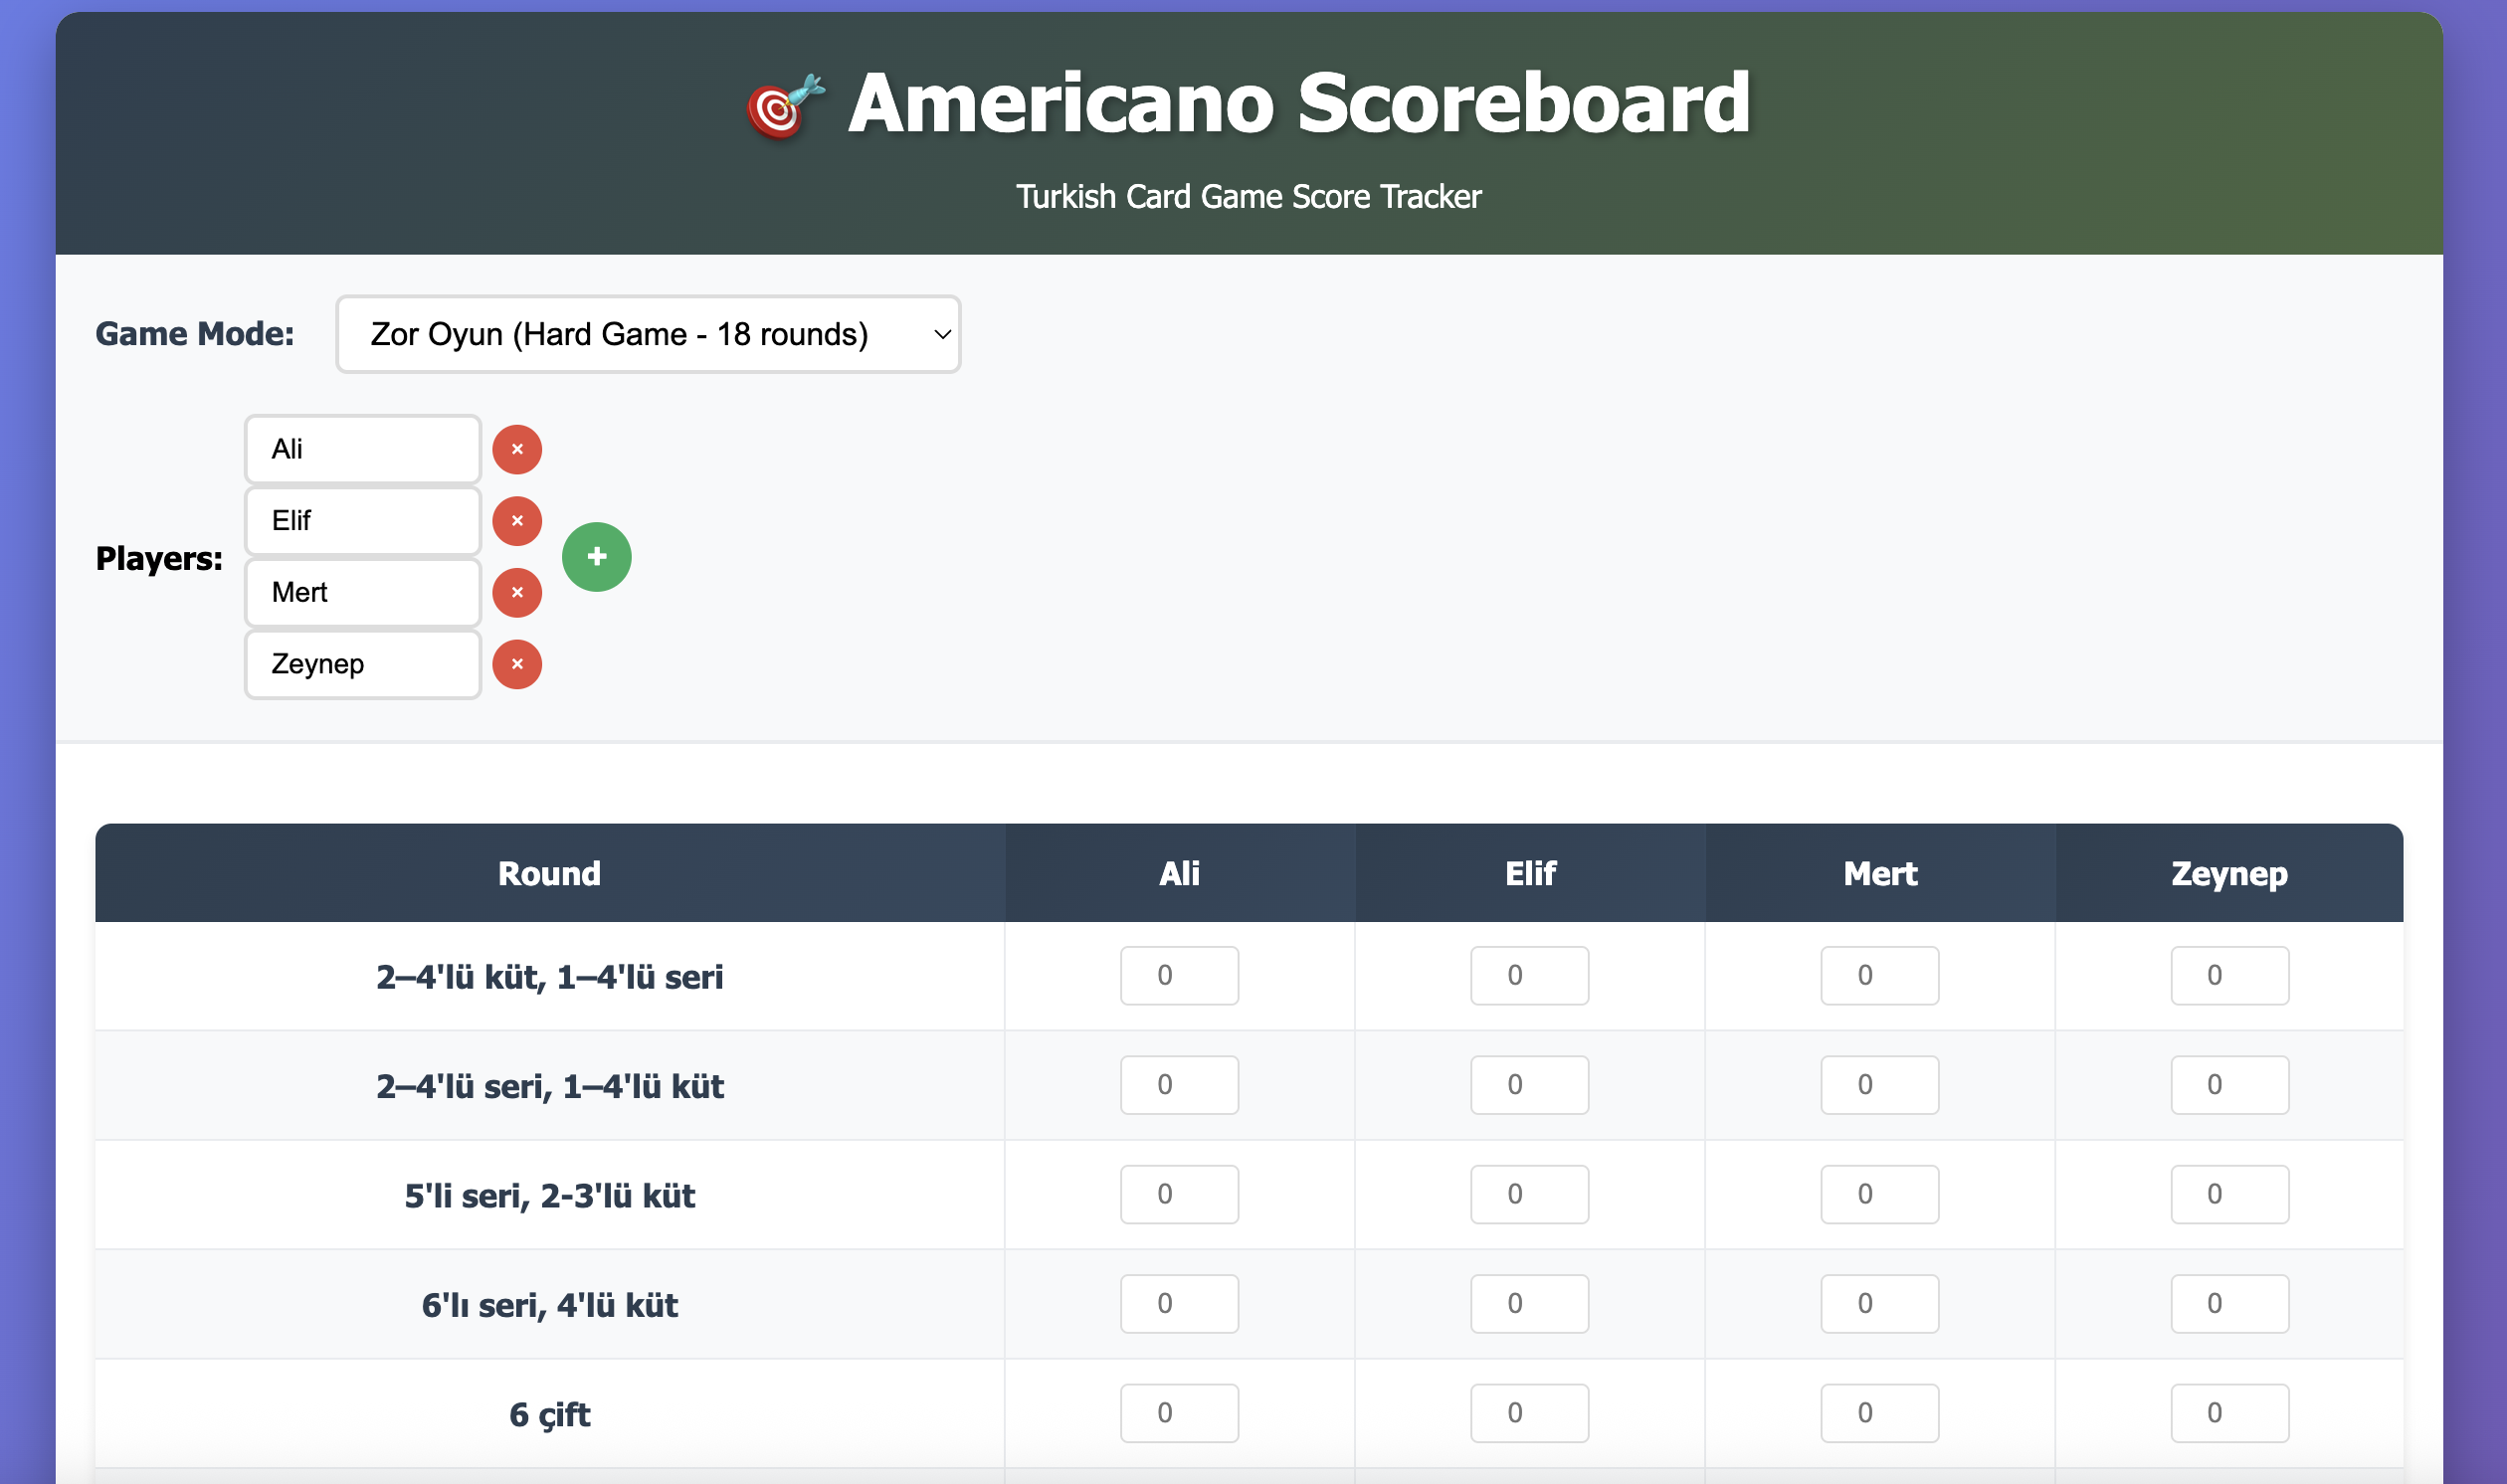This screenshot has width=2507, height=1484.
Task: Click the Ali column header
Action: pos(1179,872)
